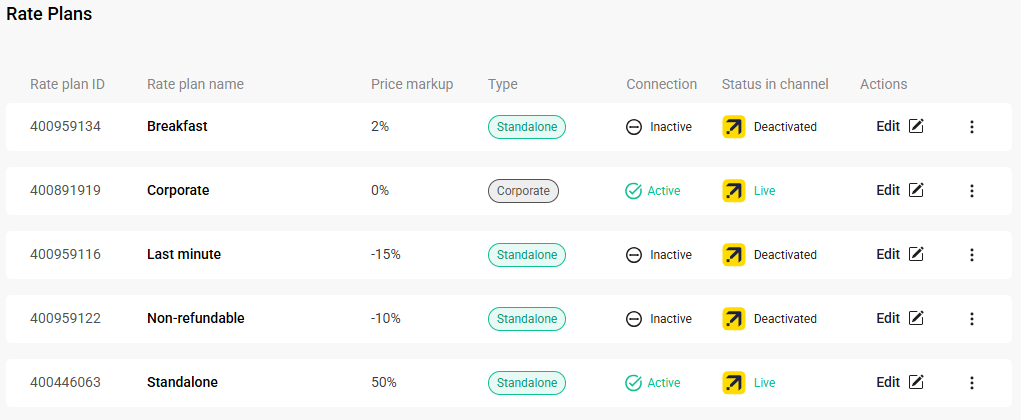The width and height of the screenshot is (1021, 420).
Task: Select the Corporate type badge
Action: pyautogui.click(x=523, y=191)
